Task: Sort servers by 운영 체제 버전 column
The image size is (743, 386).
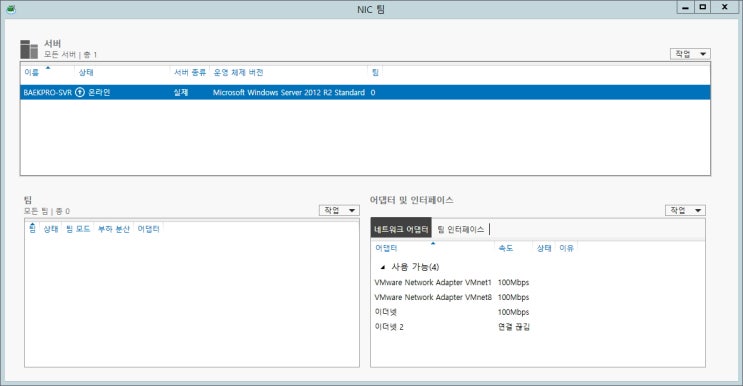Action: 238,72
